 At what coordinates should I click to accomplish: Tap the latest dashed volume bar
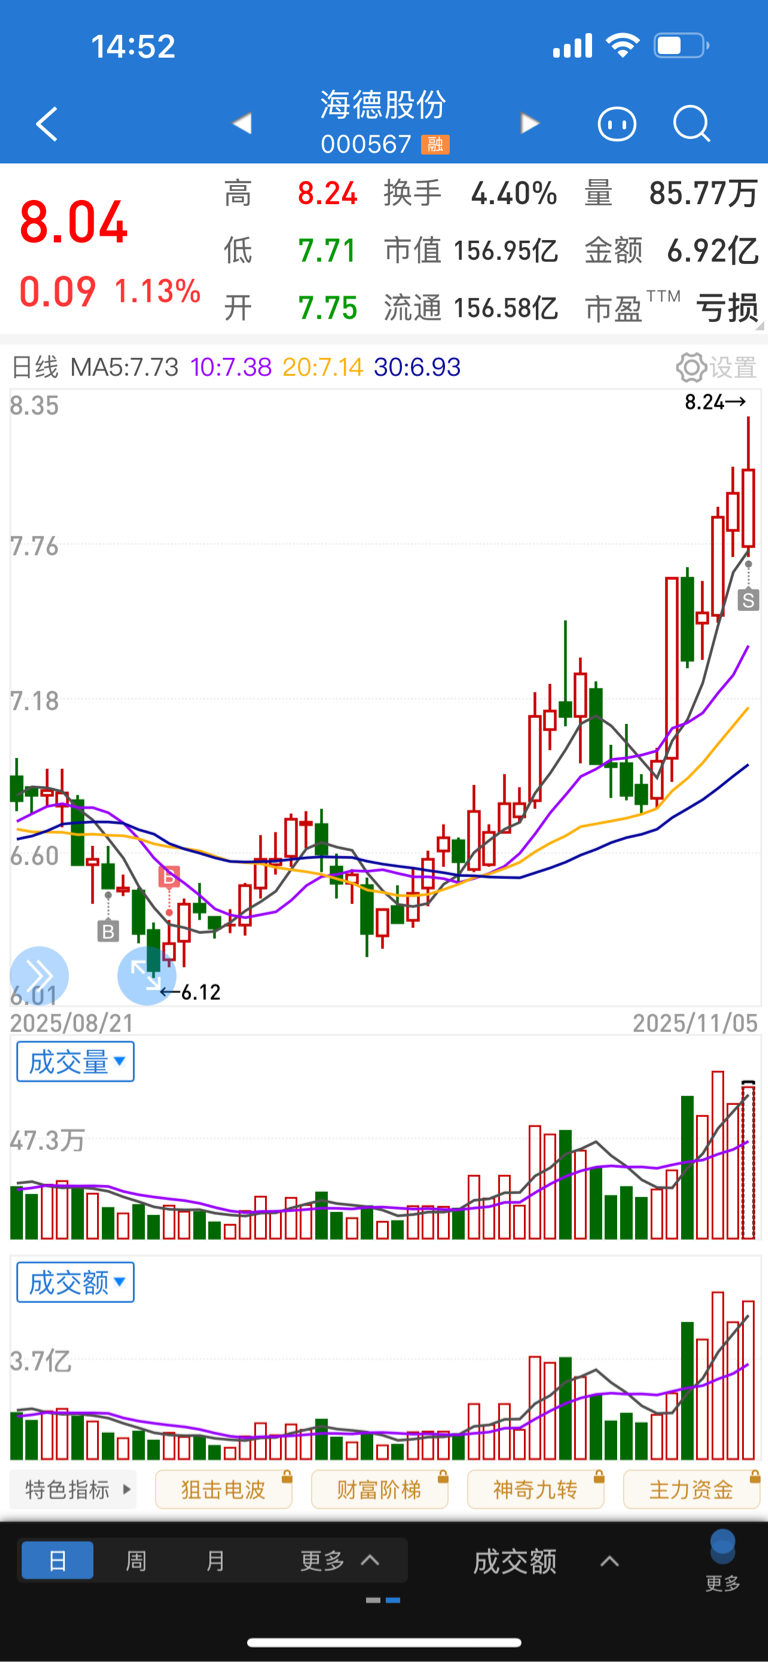pyautogui.click(x=748, y=1160)
